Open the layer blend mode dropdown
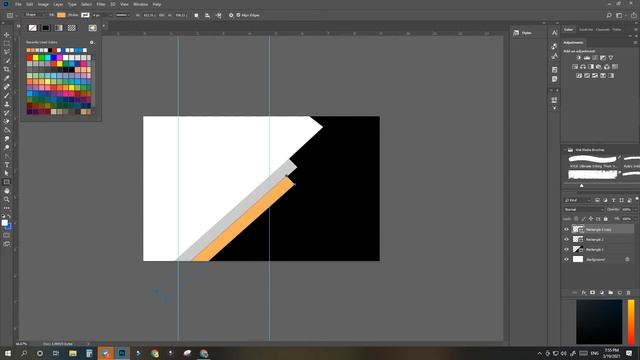Viewport: 640px width, 360px height. pyautogui.click(x=584, y=209)
